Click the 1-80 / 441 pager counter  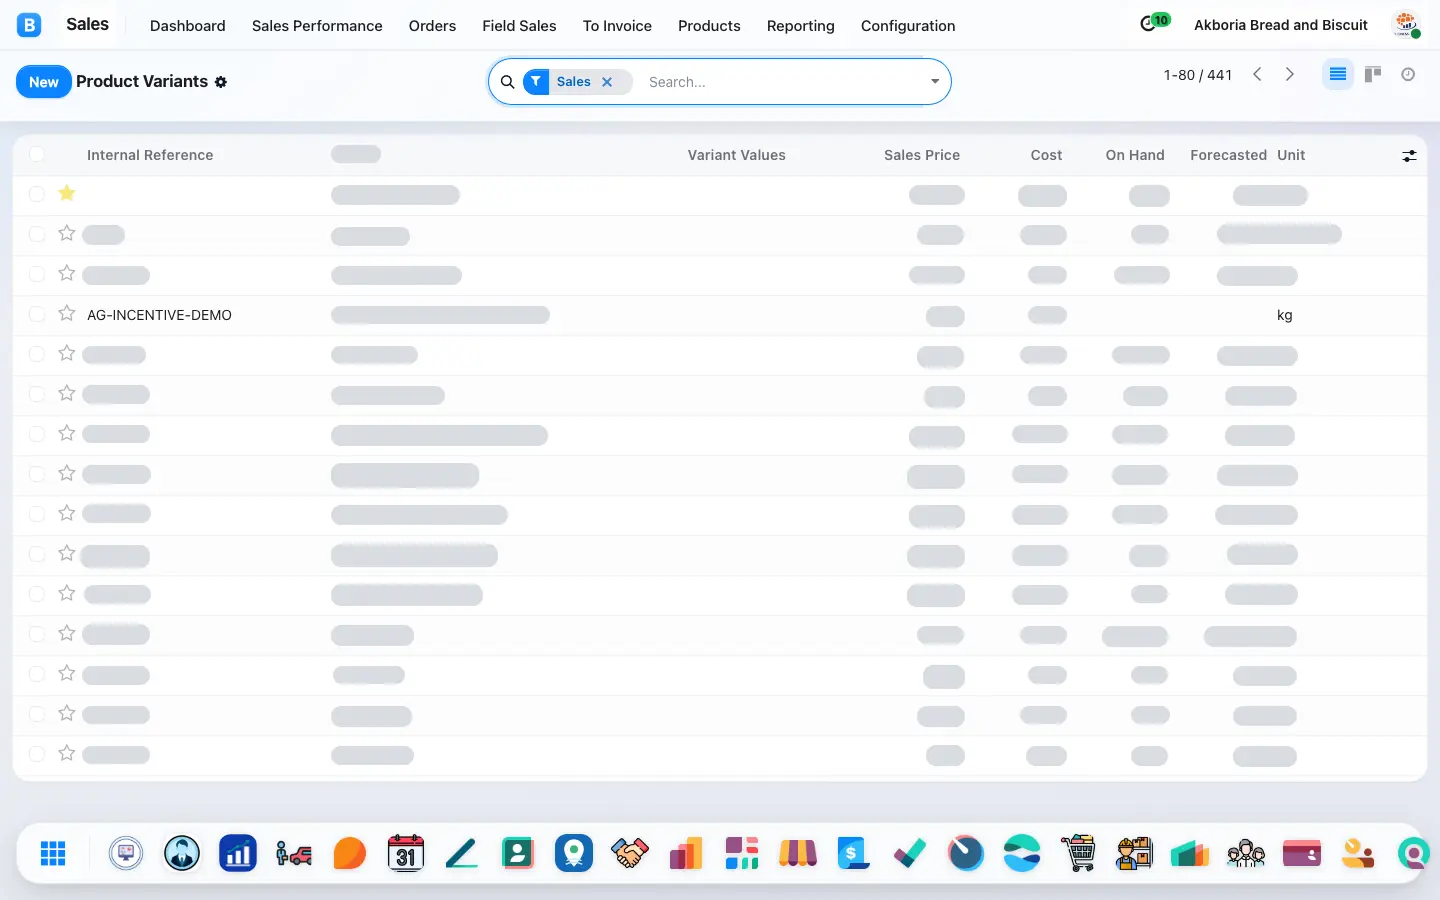pos(1198,75)
